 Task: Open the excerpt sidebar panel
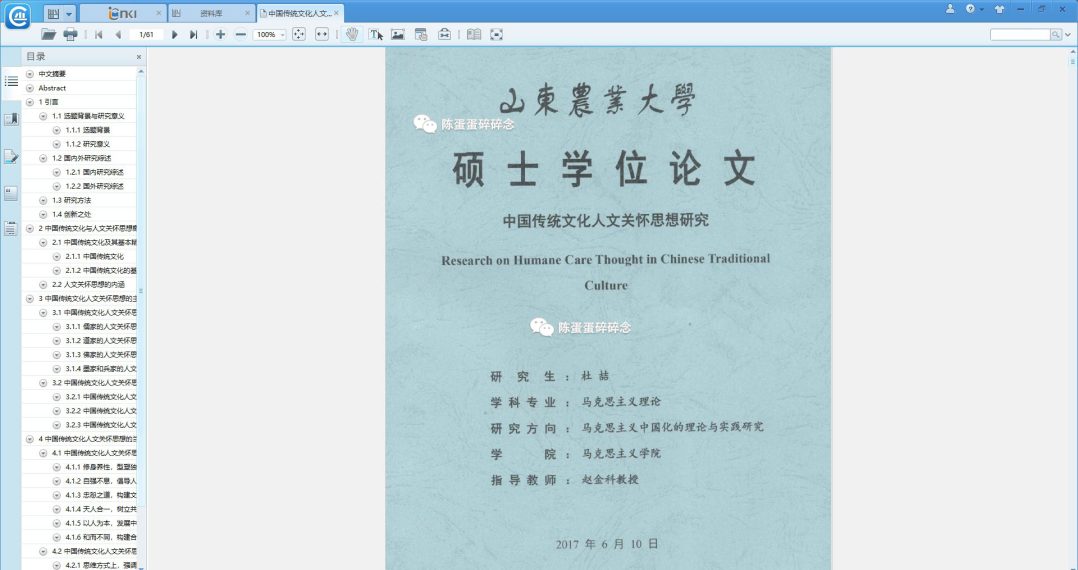click(11, 193)
